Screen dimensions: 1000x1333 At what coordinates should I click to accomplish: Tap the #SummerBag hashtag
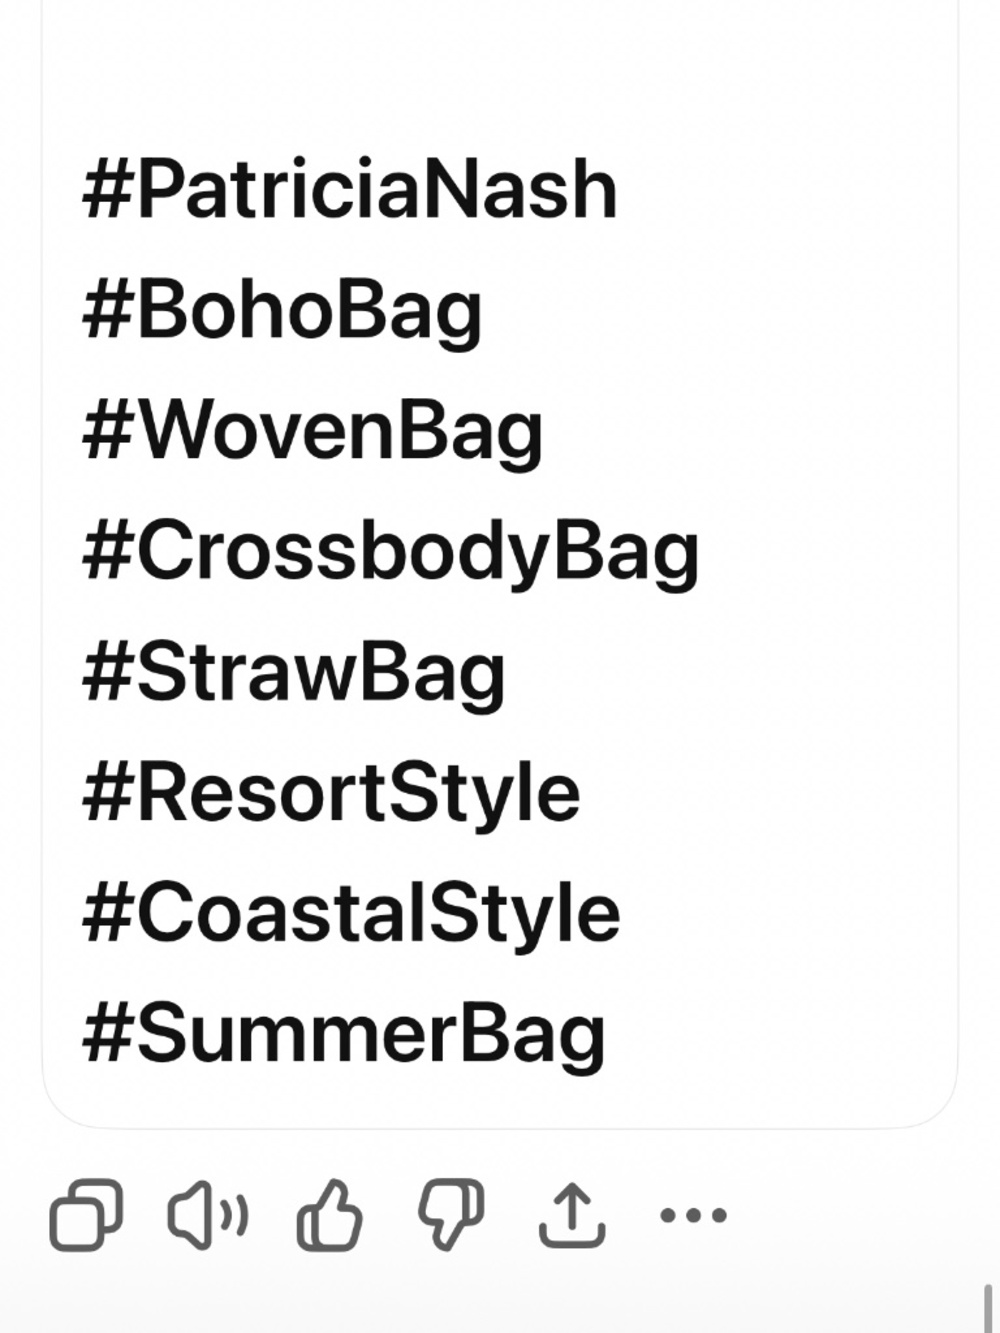(x=344, y=1036)
